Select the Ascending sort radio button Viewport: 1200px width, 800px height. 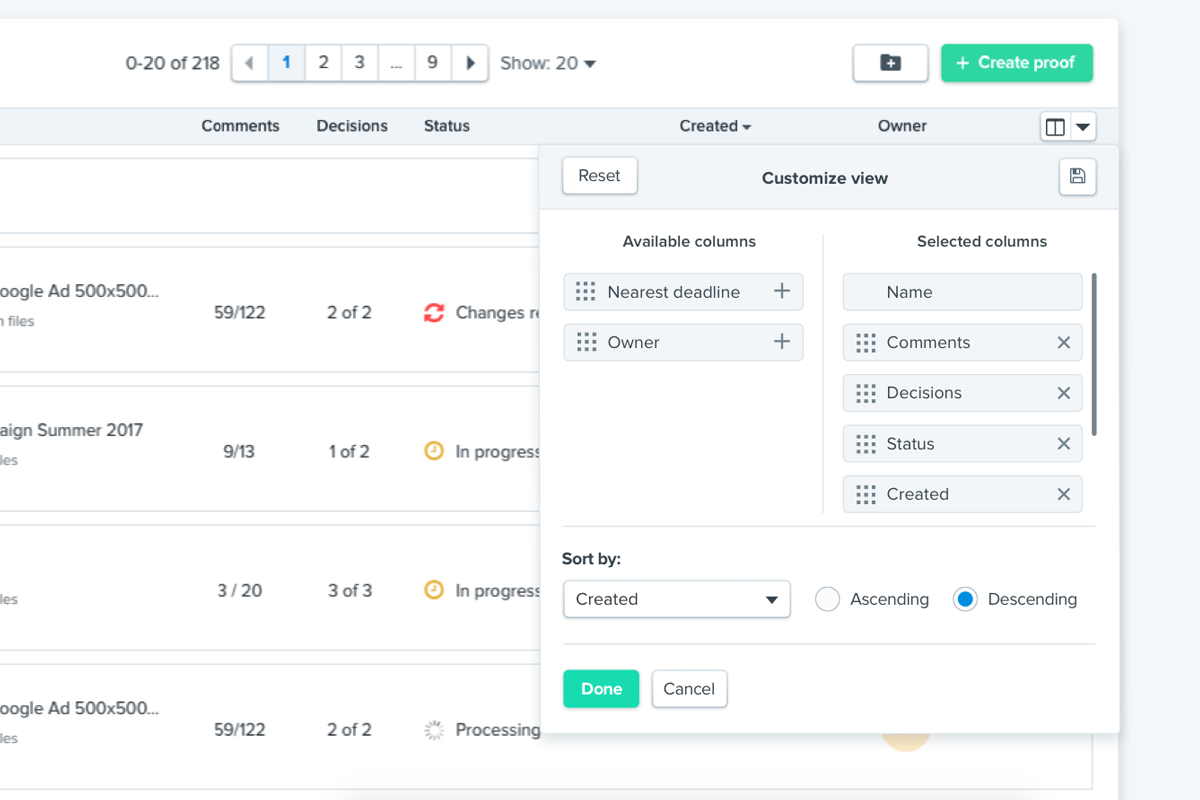[x=827, y=598]
